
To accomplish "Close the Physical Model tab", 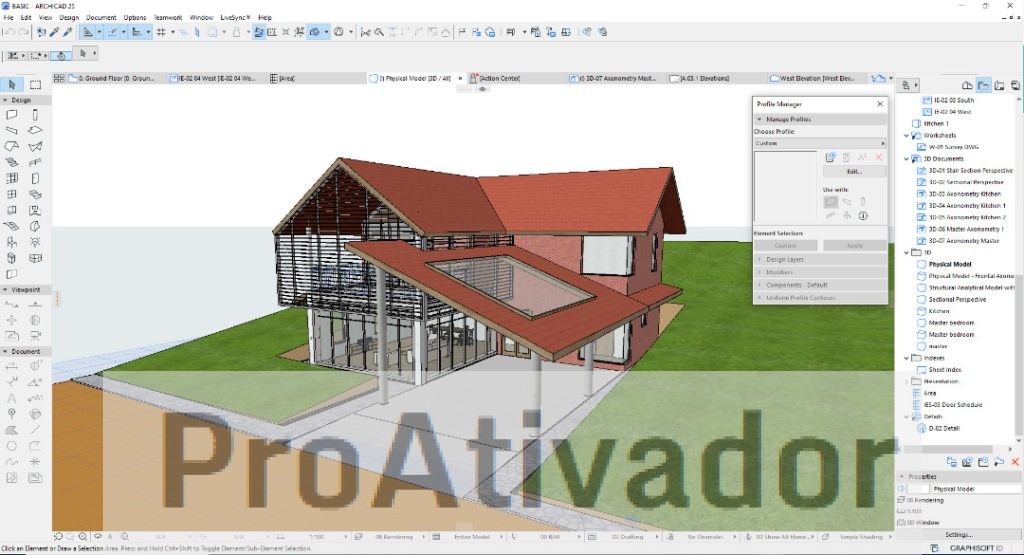I will 460,78.
